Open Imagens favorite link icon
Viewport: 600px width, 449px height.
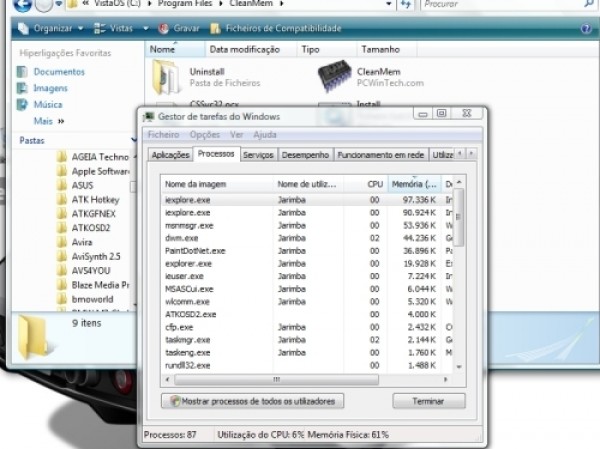[x=23, y=88]
